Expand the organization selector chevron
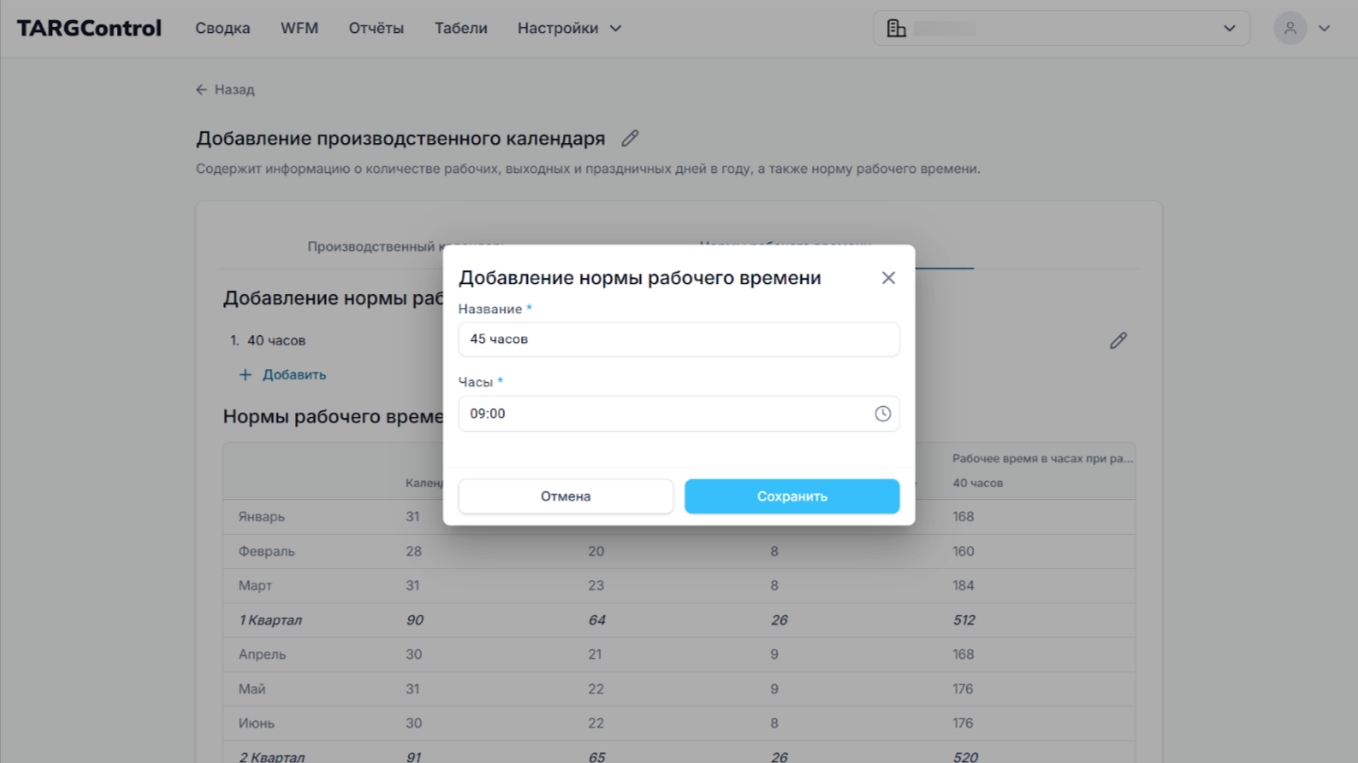Image resolution: width=1358 pixels, height=763 pixels. (x=1229, y=28)
